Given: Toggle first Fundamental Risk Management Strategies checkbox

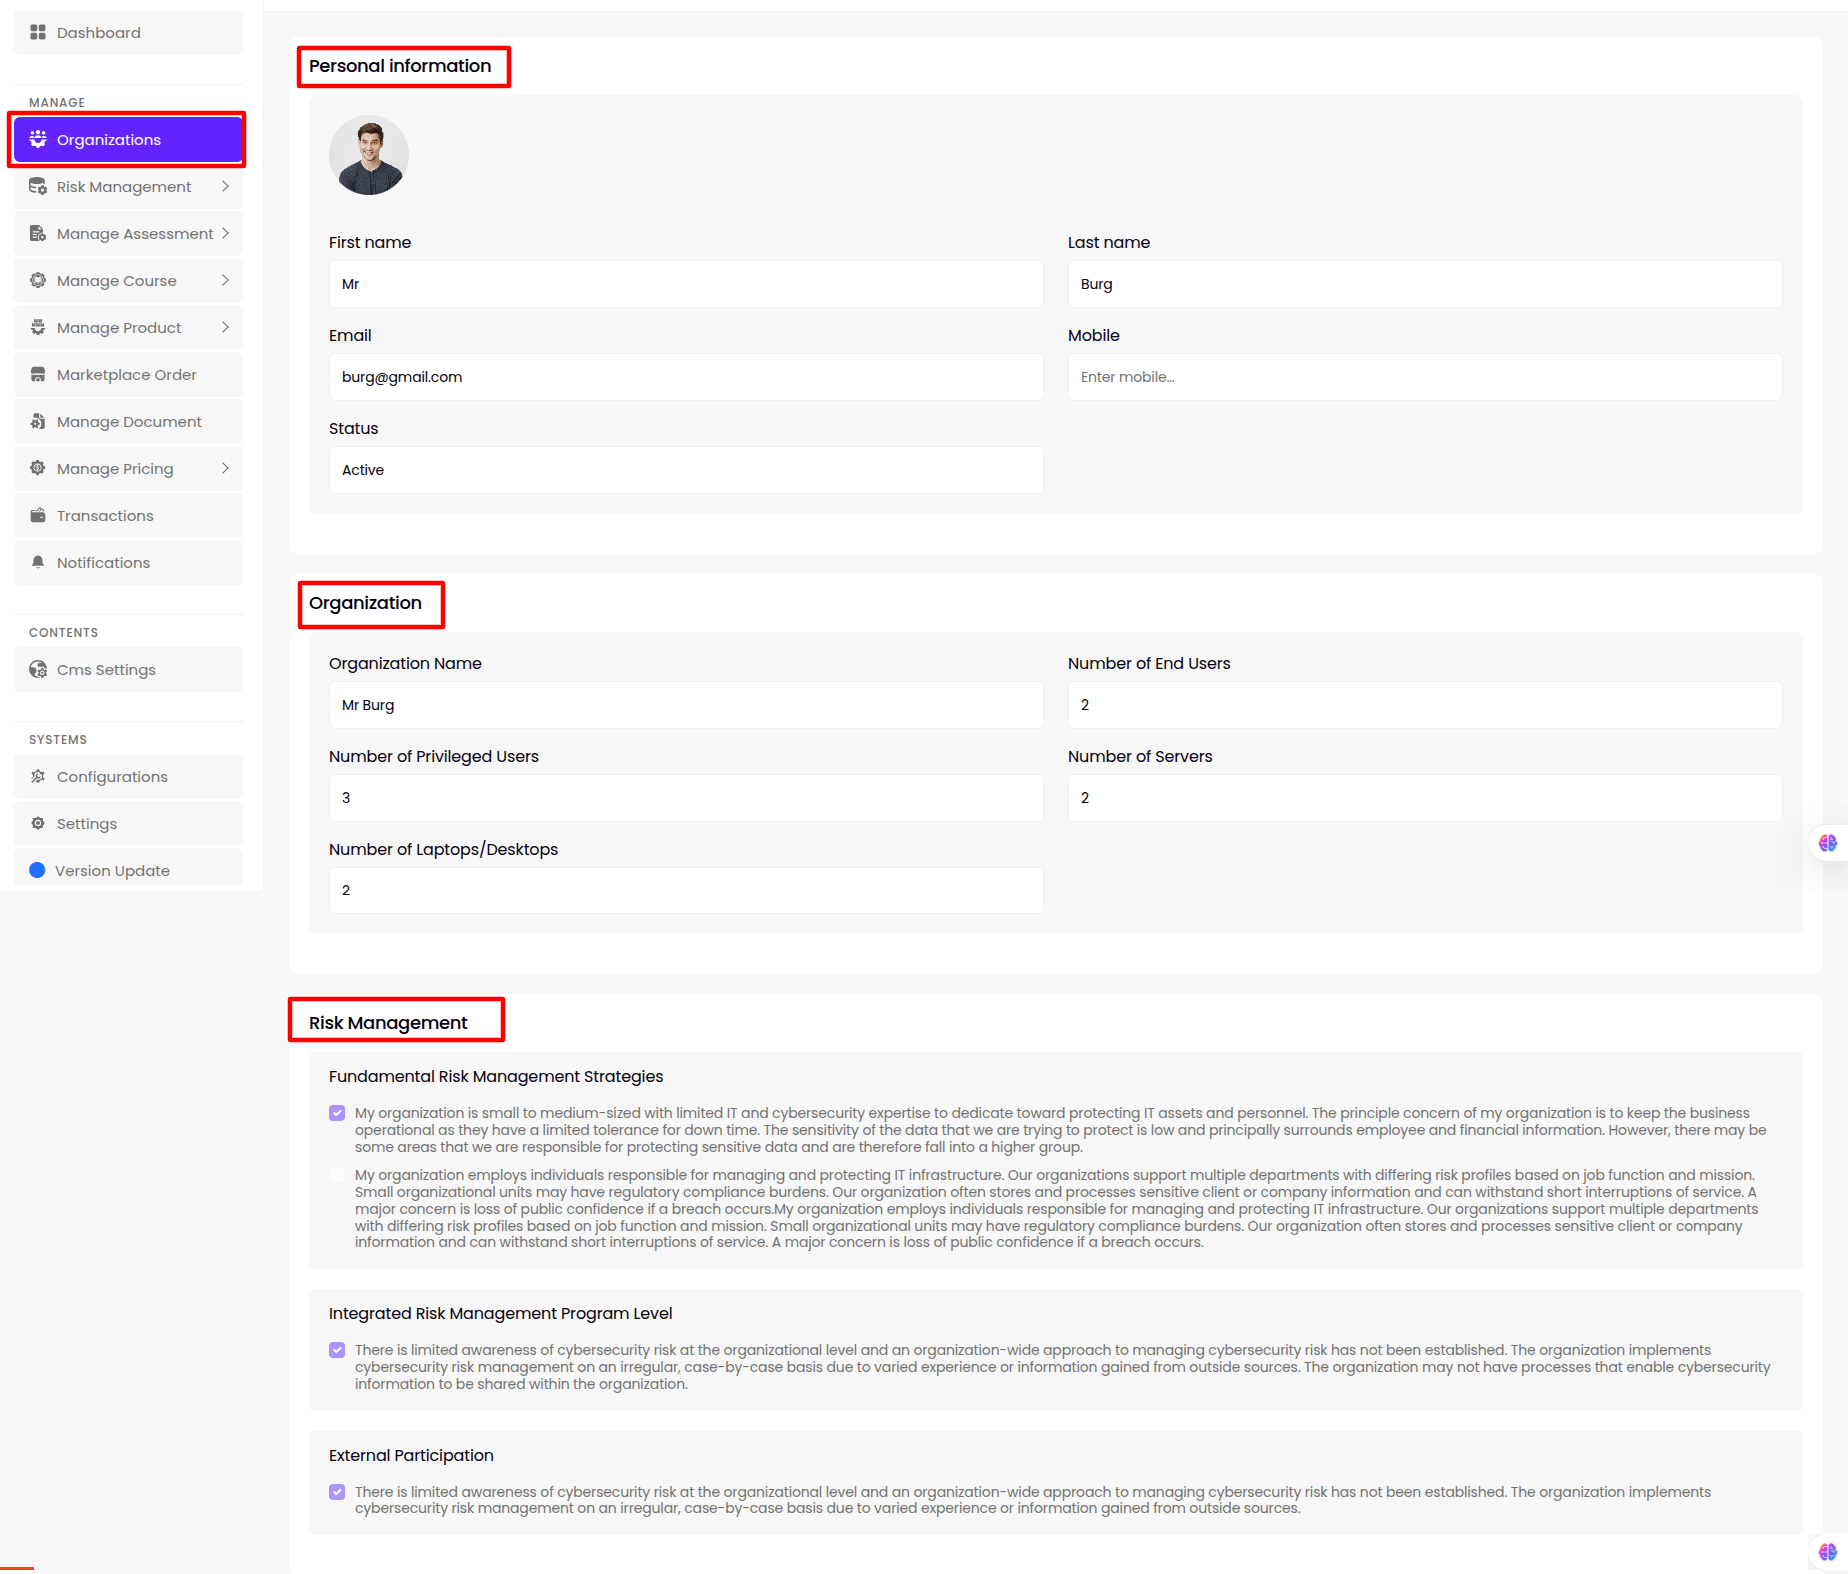Looking at the screenshot, I should tap(337, 1113).
